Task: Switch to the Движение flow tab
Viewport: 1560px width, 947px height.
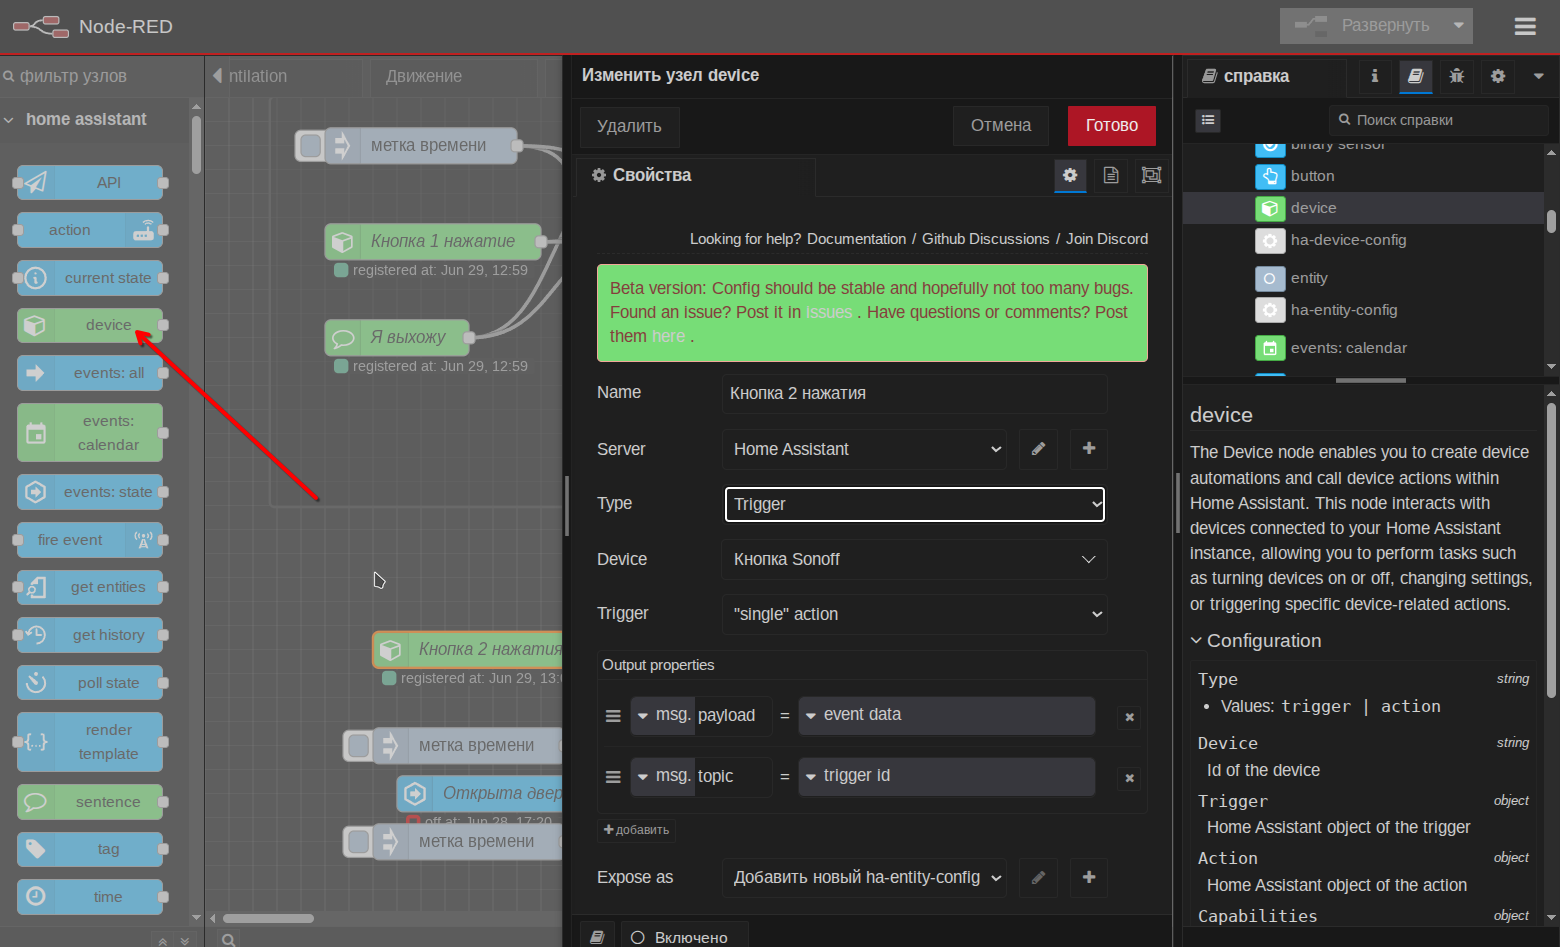Action: click(x=452, y=76)
